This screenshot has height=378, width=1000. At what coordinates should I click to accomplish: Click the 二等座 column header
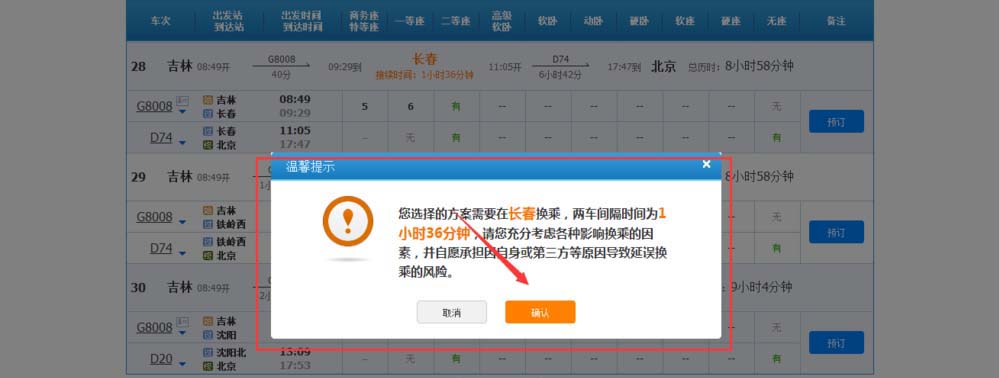coord(456,21)
